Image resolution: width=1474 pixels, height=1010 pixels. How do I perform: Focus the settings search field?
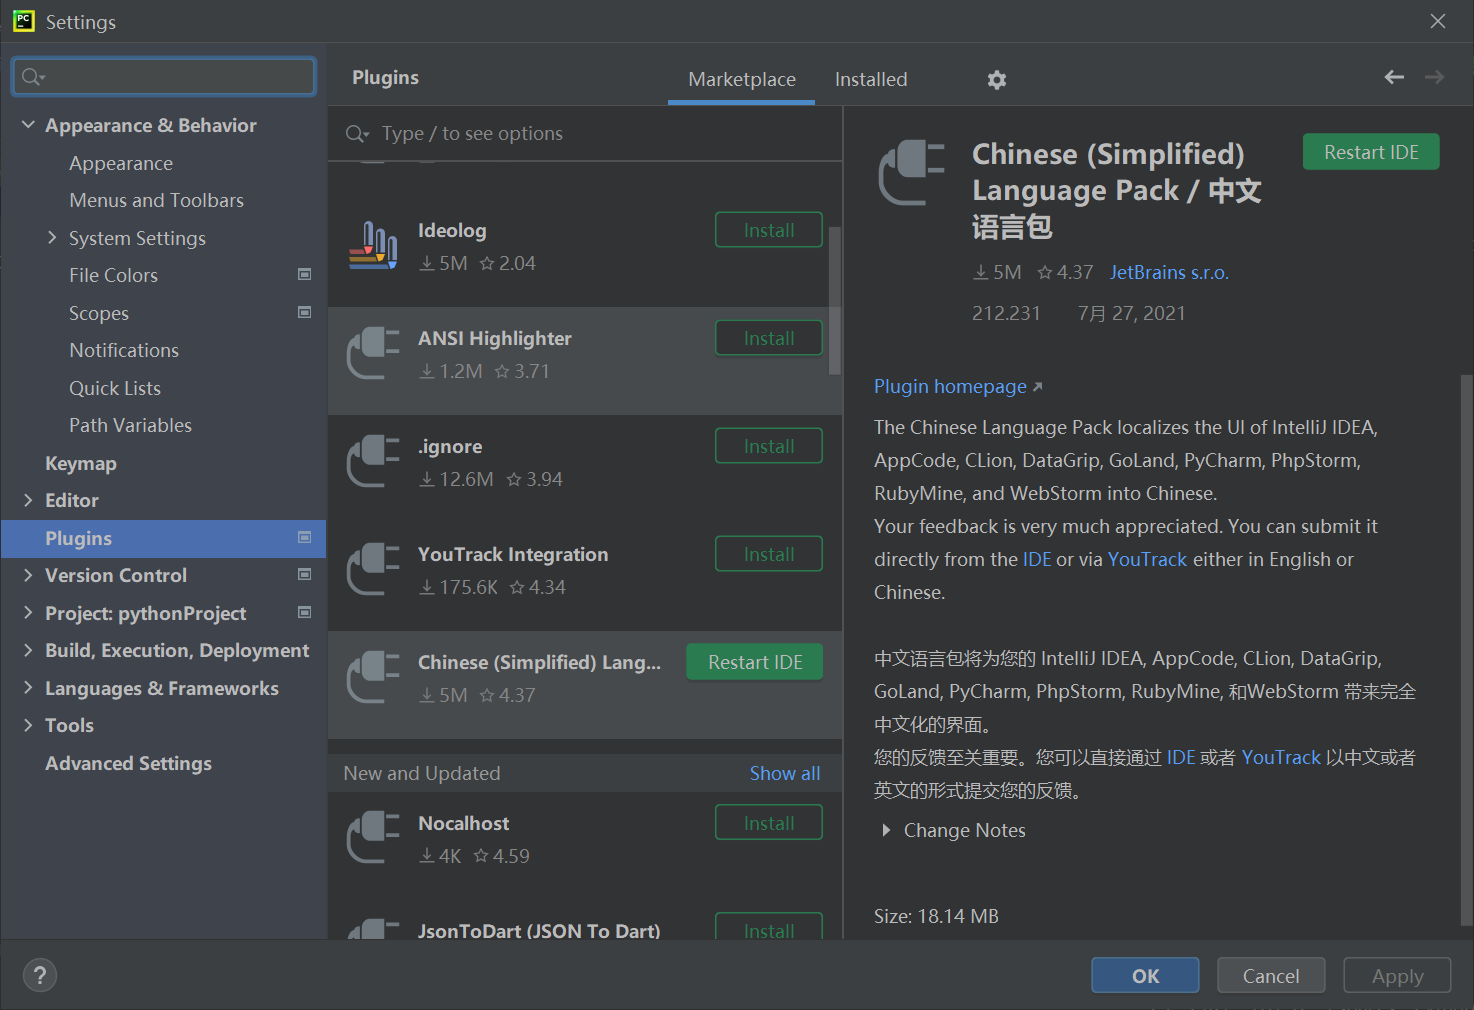pyautogui.click(x=164, y=77)
